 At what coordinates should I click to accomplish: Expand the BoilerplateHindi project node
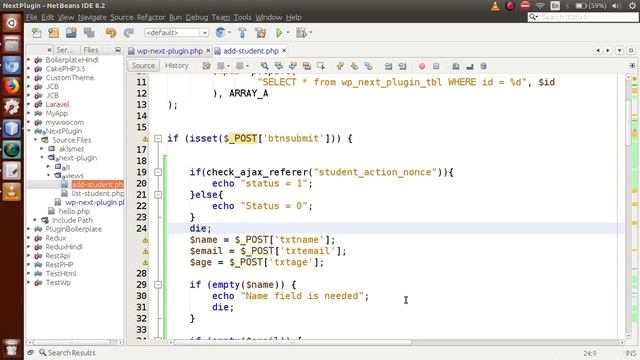[x=29, y=60]
